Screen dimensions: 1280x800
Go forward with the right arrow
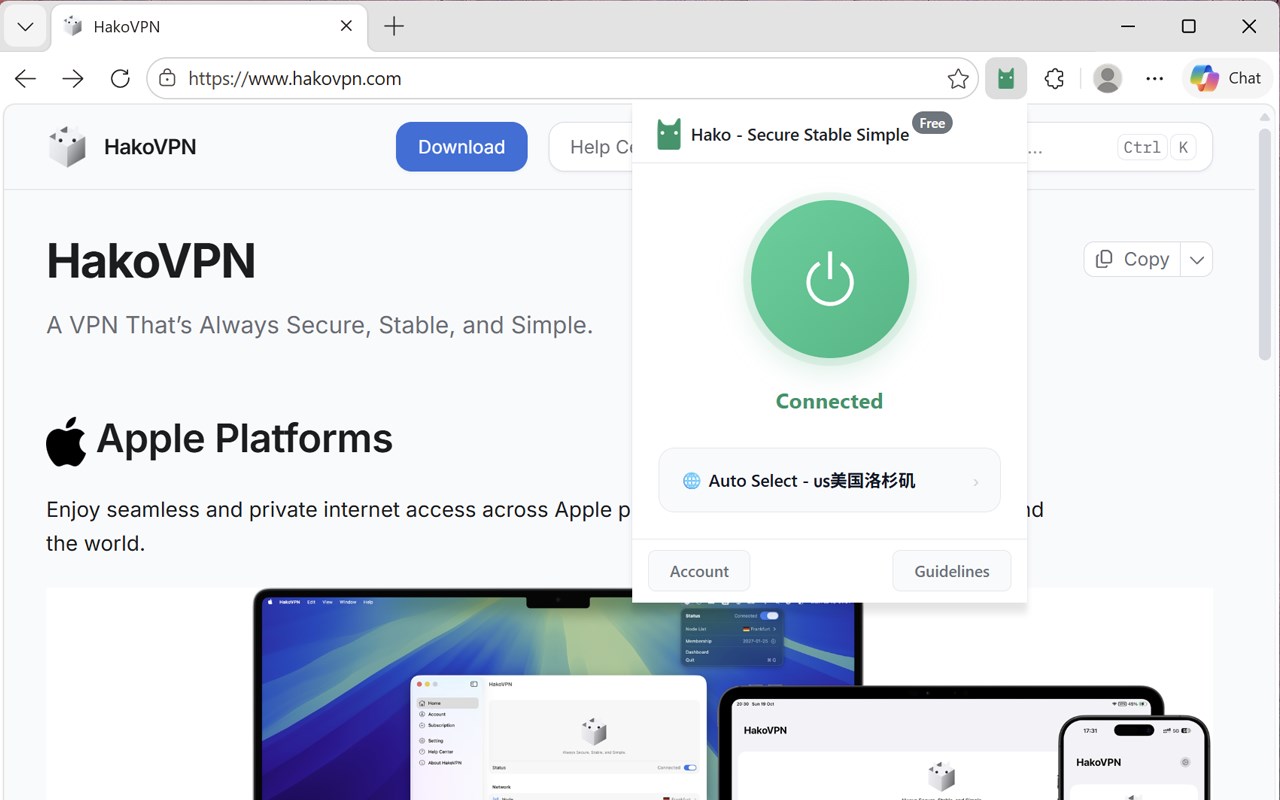[73, 78]
